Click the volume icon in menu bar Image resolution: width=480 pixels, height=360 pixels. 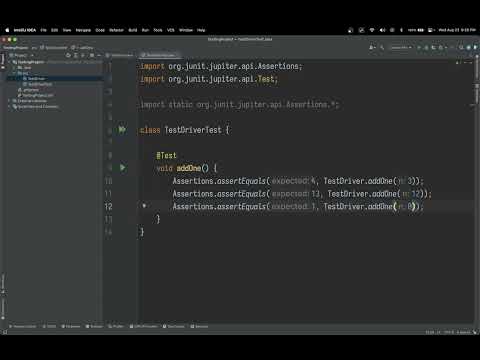tap(382, 30)
